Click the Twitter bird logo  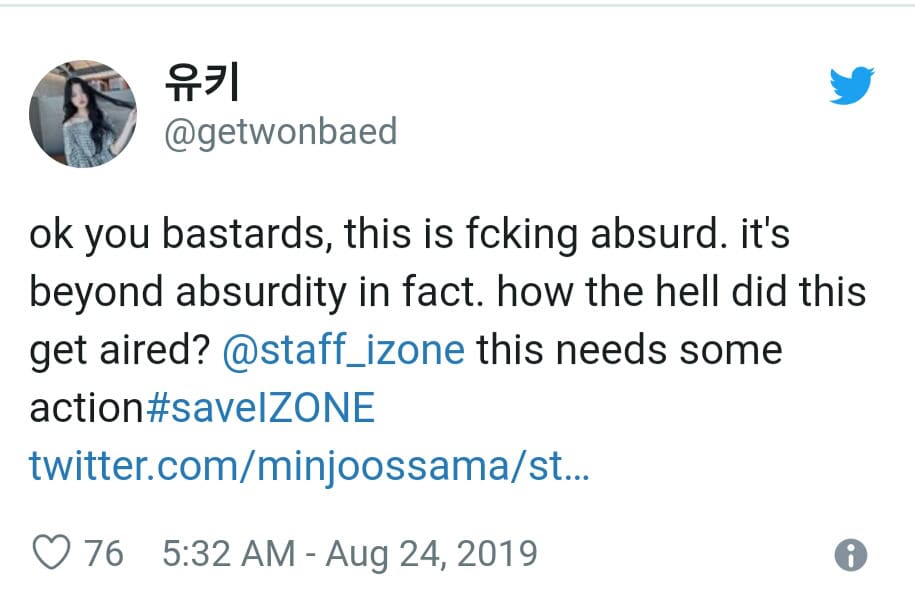(851, 85)
